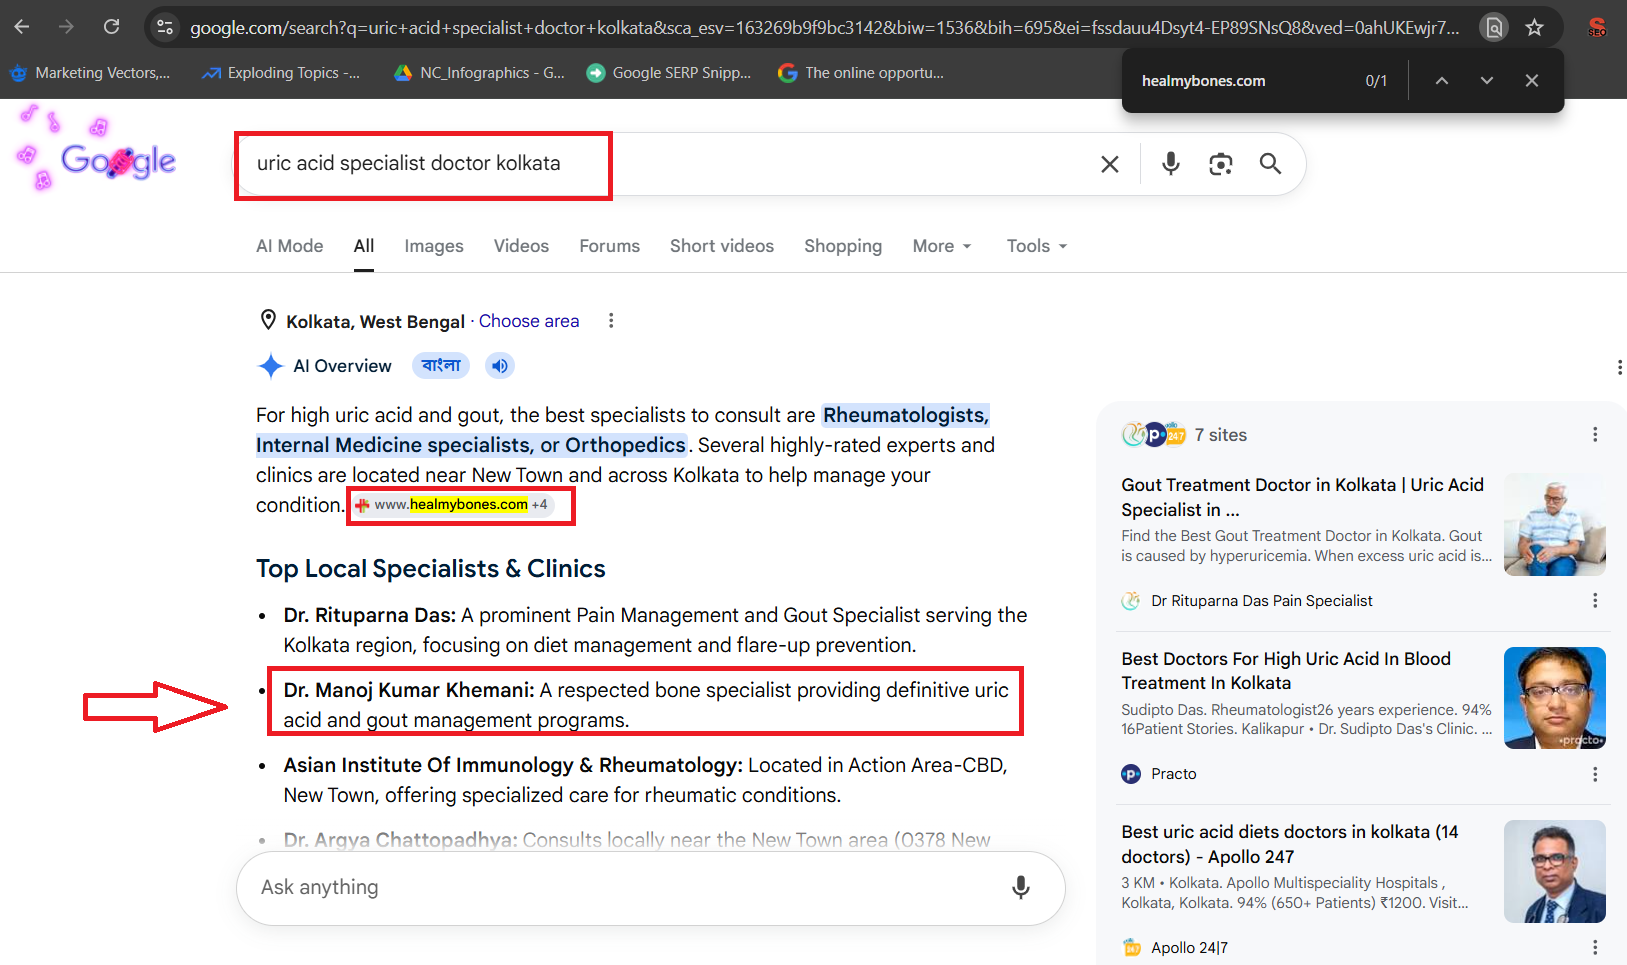This screenshot has height=965, width=1627.
Task: Click the Choose area link
Action: [529, 321]
